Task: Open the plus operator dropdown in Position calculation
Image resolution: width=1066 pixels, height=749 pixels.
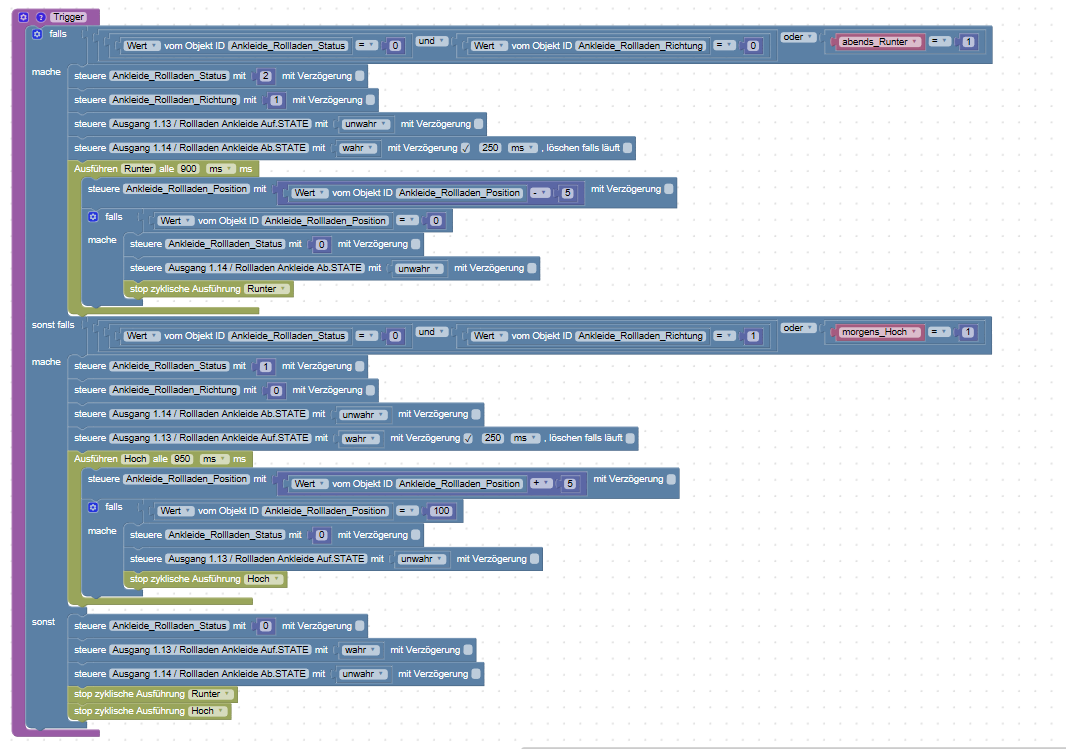Action: coord(541,483)
